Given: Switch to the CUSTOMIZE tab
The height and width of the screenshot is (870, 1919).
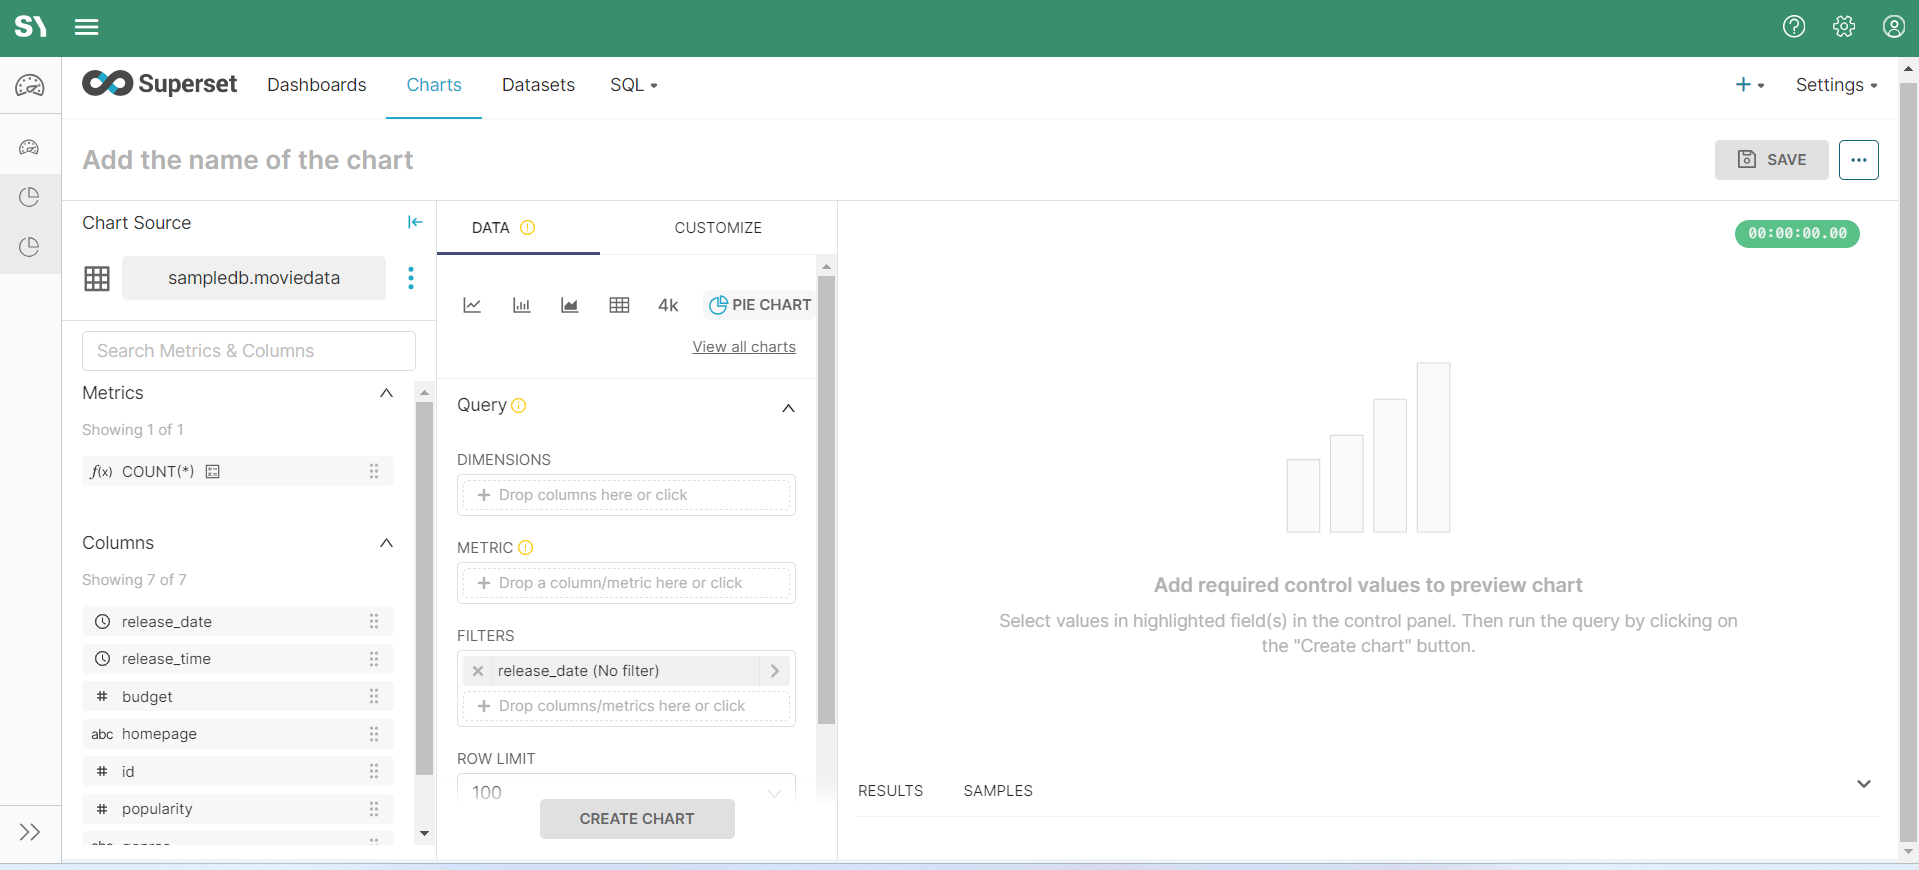Looking at the screenshot, I should click(718, 228).
